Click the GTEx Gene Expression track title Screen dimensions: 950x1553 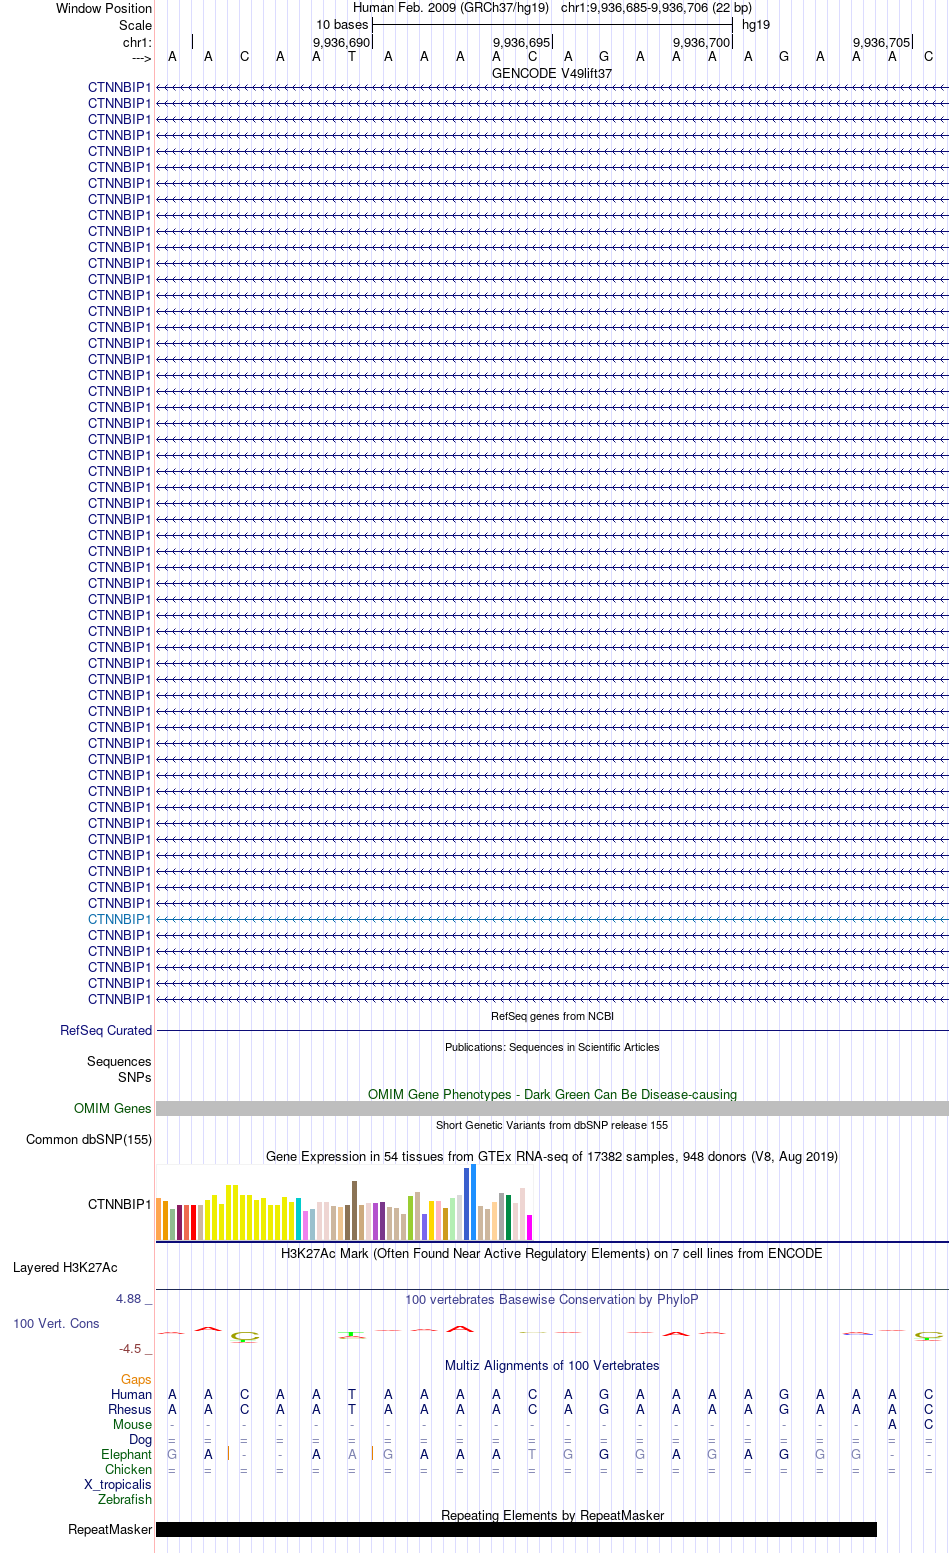tap(552, 1156)
